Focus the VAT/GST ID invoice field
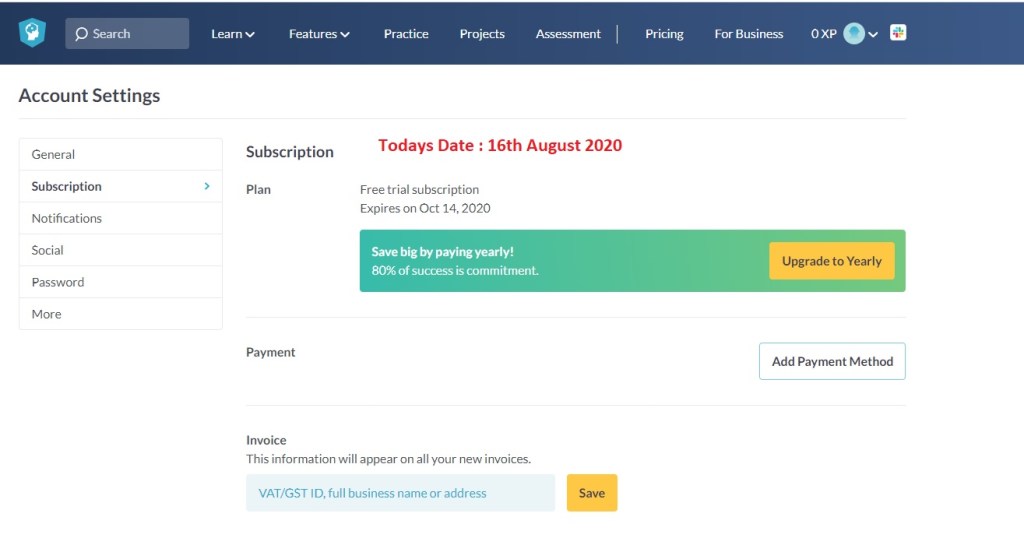Viewport: 1024px width, 559px height. tap(400, 493)
